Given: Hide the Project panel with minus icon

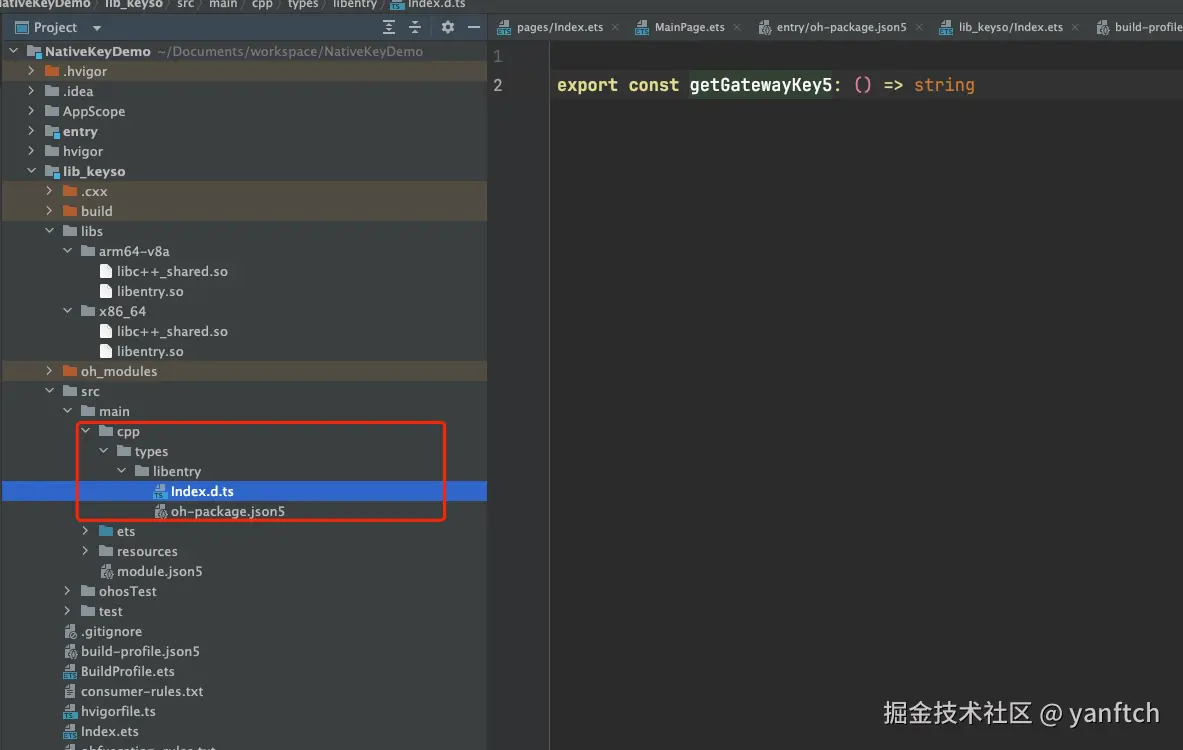Looking at the screenshot, I should (474, 27).
